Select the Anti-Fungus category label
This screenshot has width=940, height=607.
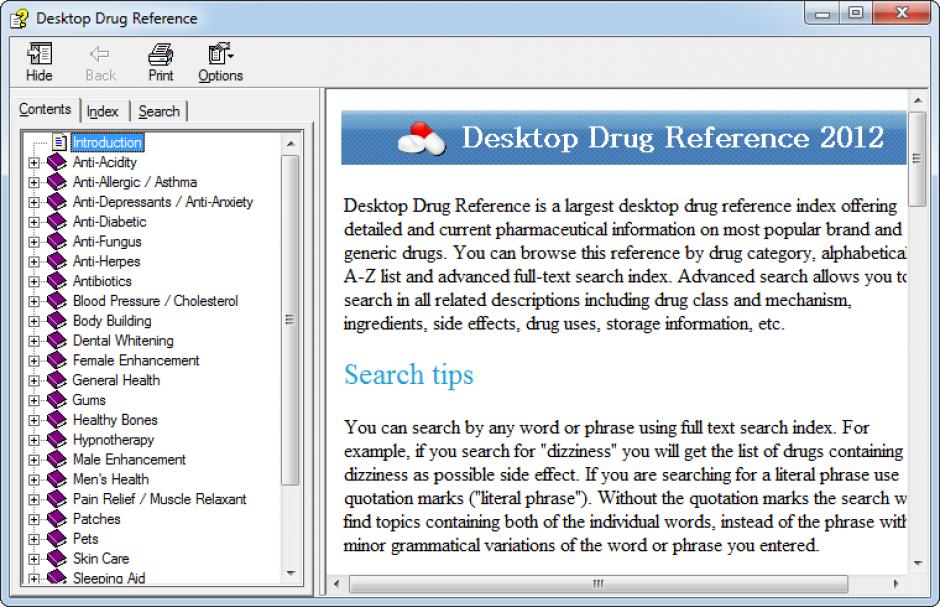click(107, 241)
